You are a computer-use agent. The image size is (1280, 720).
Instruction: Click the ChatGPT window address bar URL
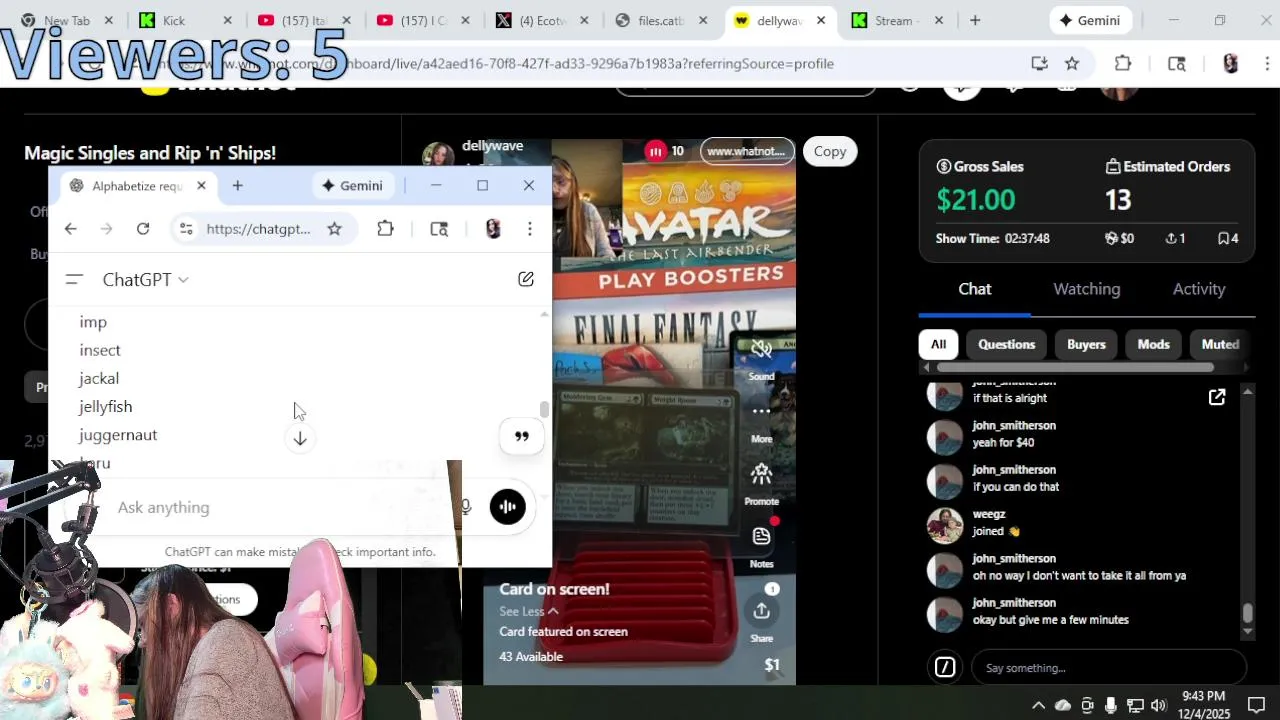click(259, 229)
